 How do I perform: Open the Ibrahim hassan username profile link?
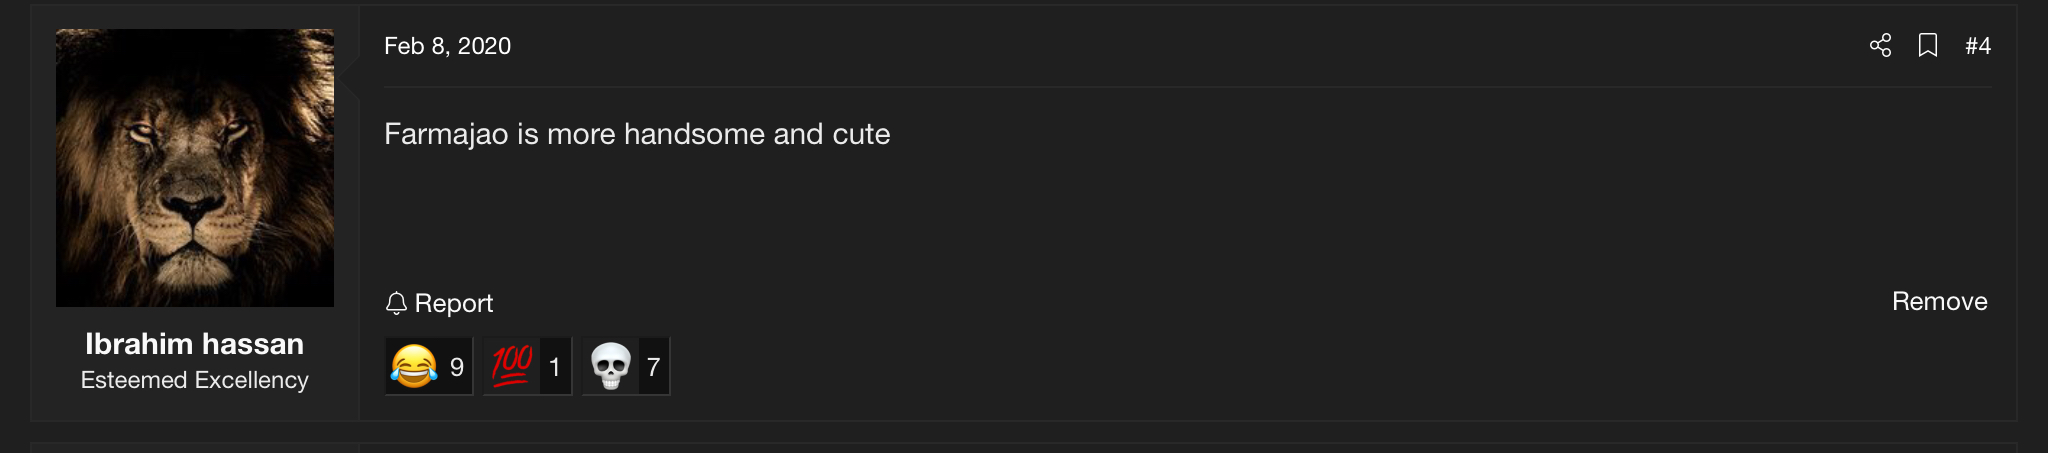pos(195,344)
